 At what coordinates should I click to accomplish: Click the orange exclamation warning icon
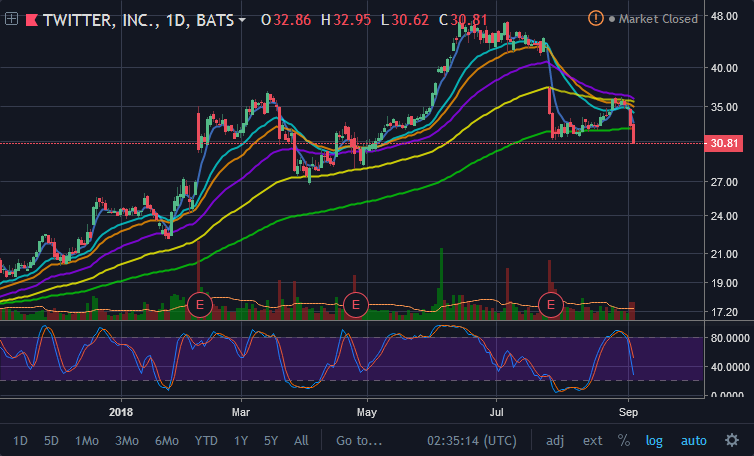595,19
